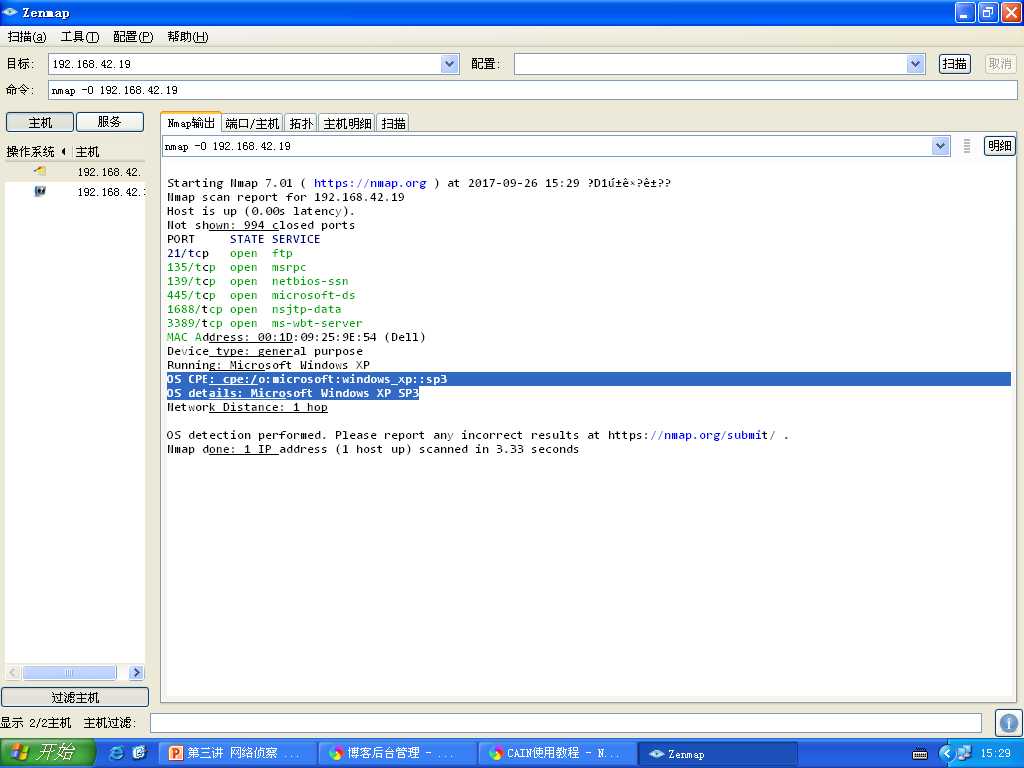Viewport: 1024px width, 768px height.
Task: Click the Running: Microsoft Windows XP line
Action: click(x=268, y=365)
